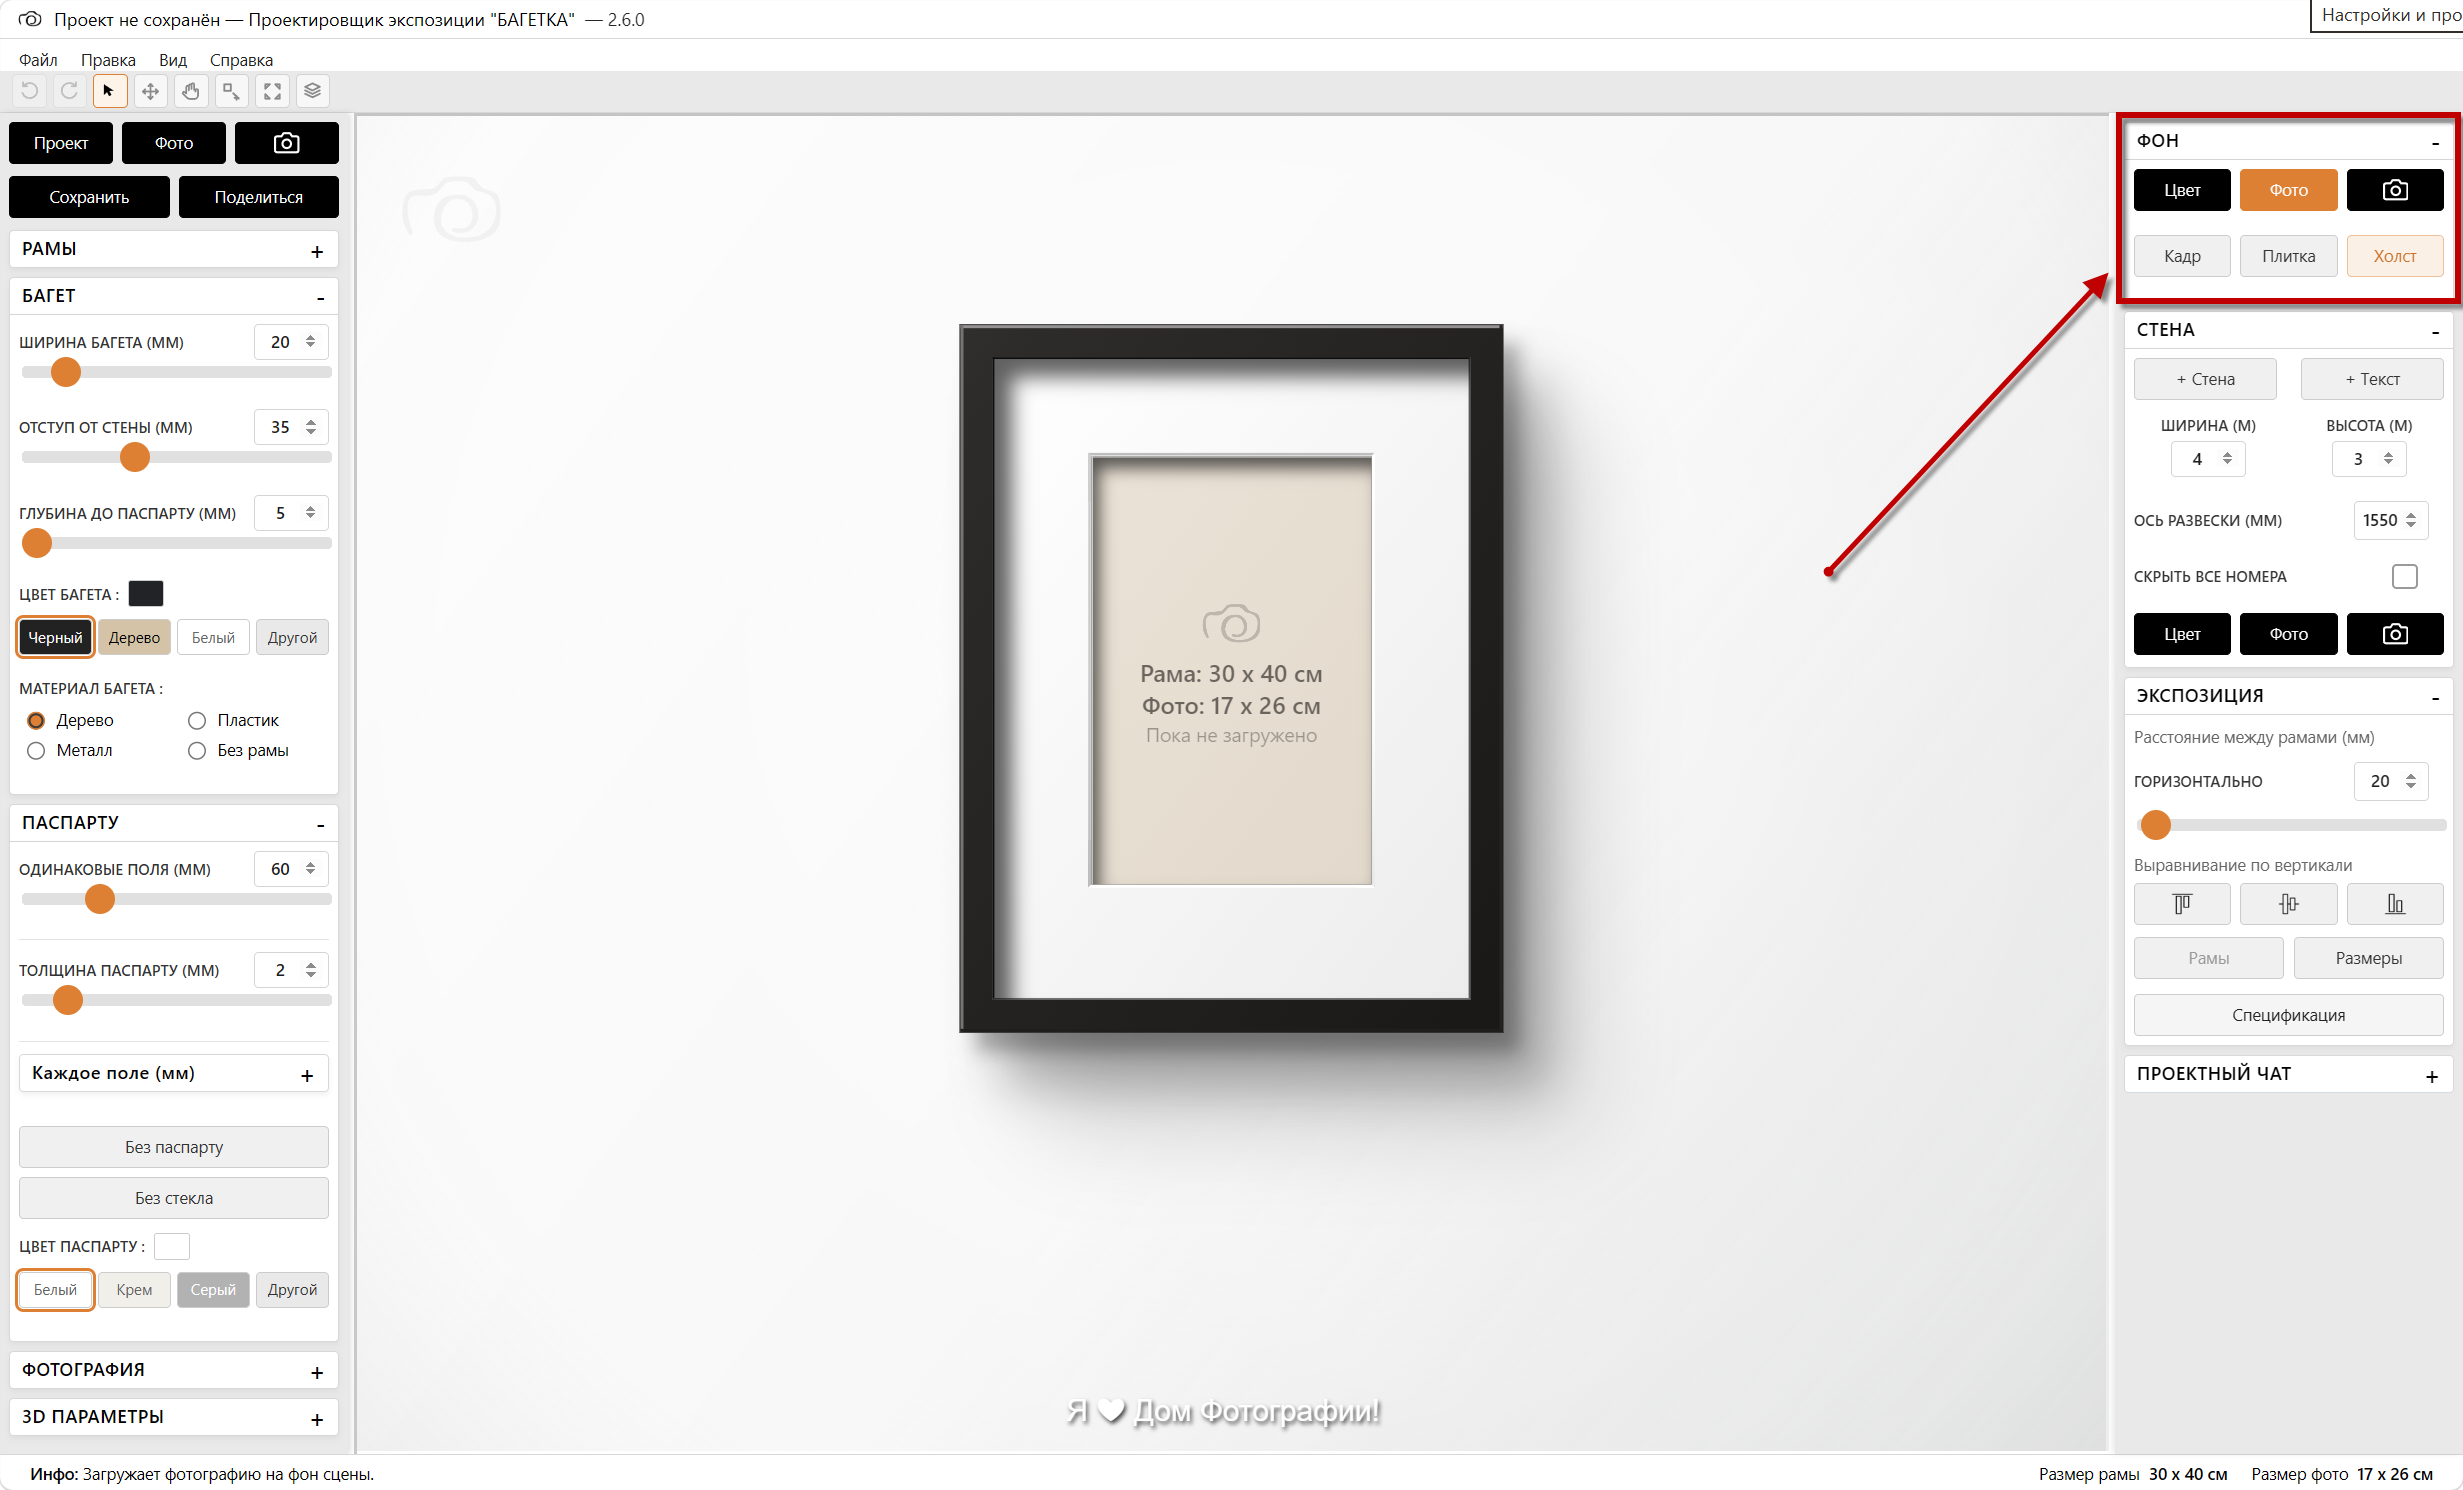Click the ОСЬ РАЗВЕСКИ value field
Screen dimensions: 2463x1490
[2390, 520]
